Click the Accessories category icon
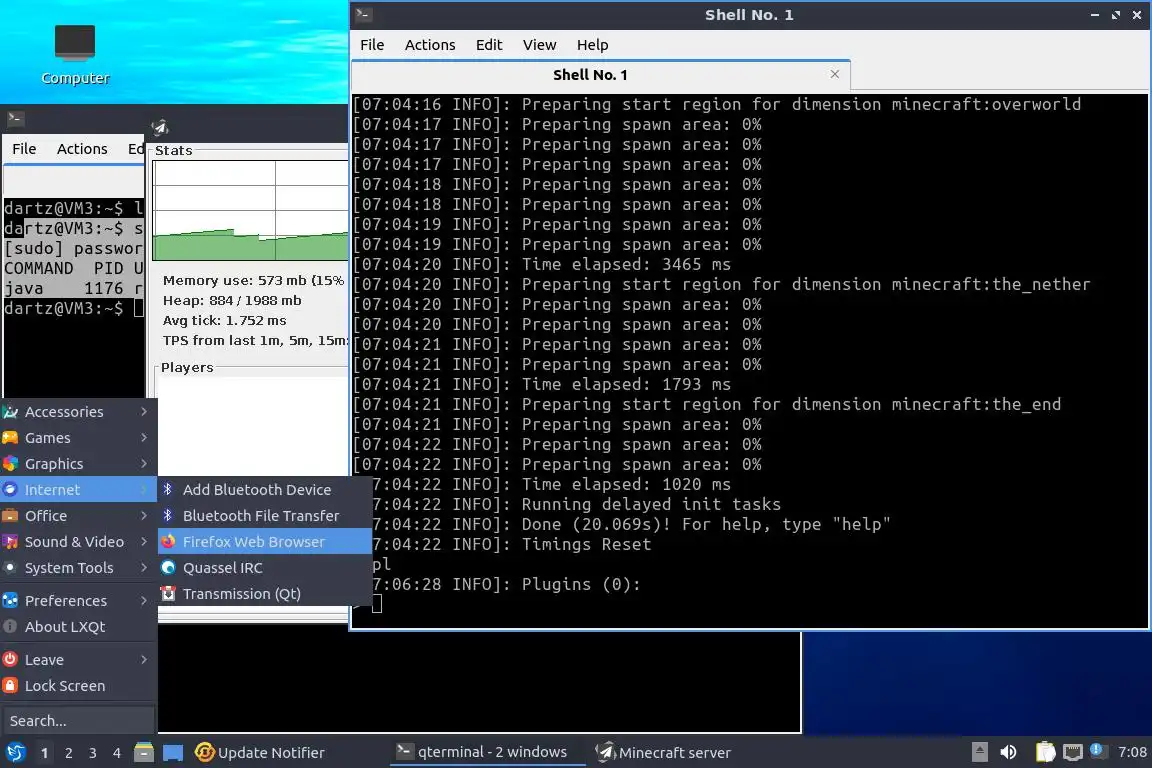Image resolution: width=1152 pixels, height=768 pixels. point(10,412)
